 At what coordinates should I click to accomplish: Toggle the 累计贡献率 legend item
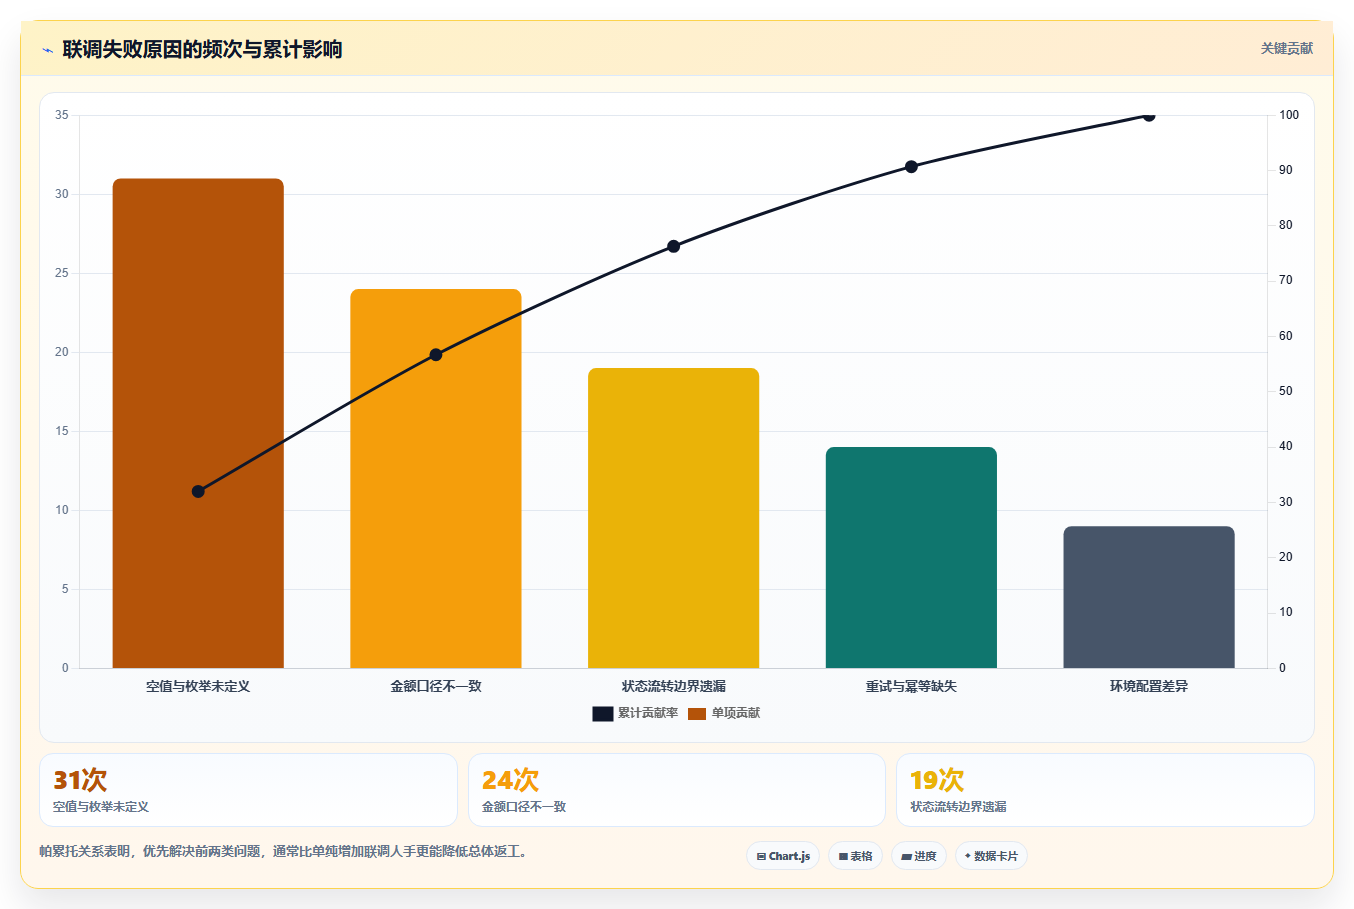click(635, 713)
